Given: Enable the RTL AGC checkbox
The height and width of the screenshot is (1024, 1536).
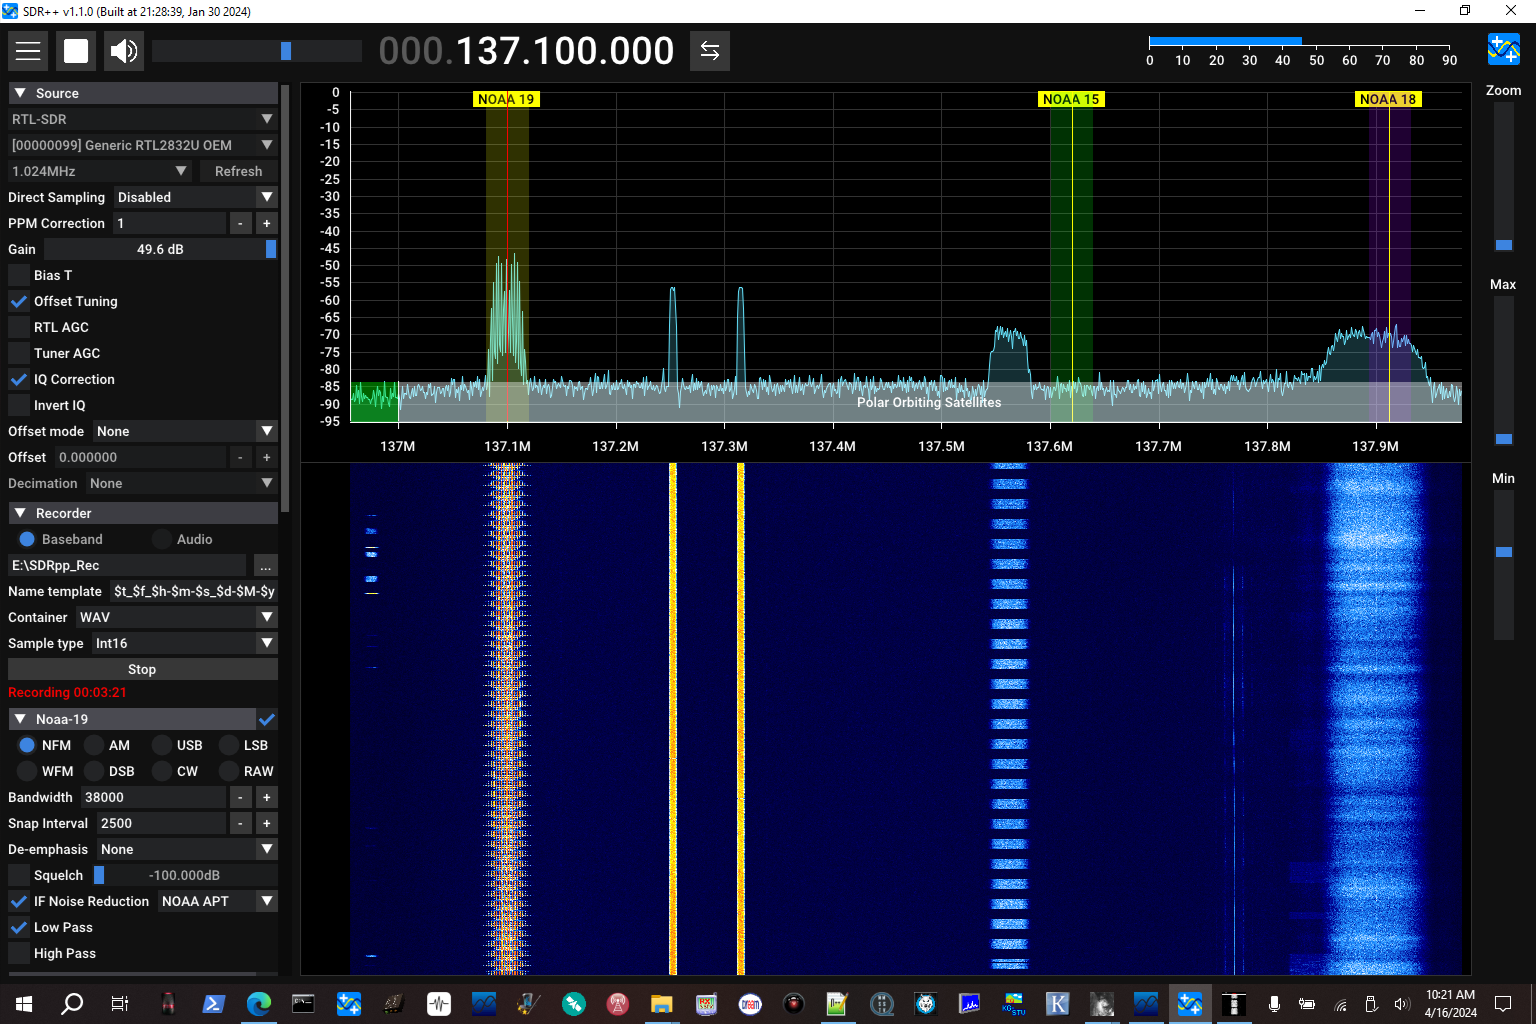Looking at the screenshot, I should pyautogui.click(x=19, y=327).
